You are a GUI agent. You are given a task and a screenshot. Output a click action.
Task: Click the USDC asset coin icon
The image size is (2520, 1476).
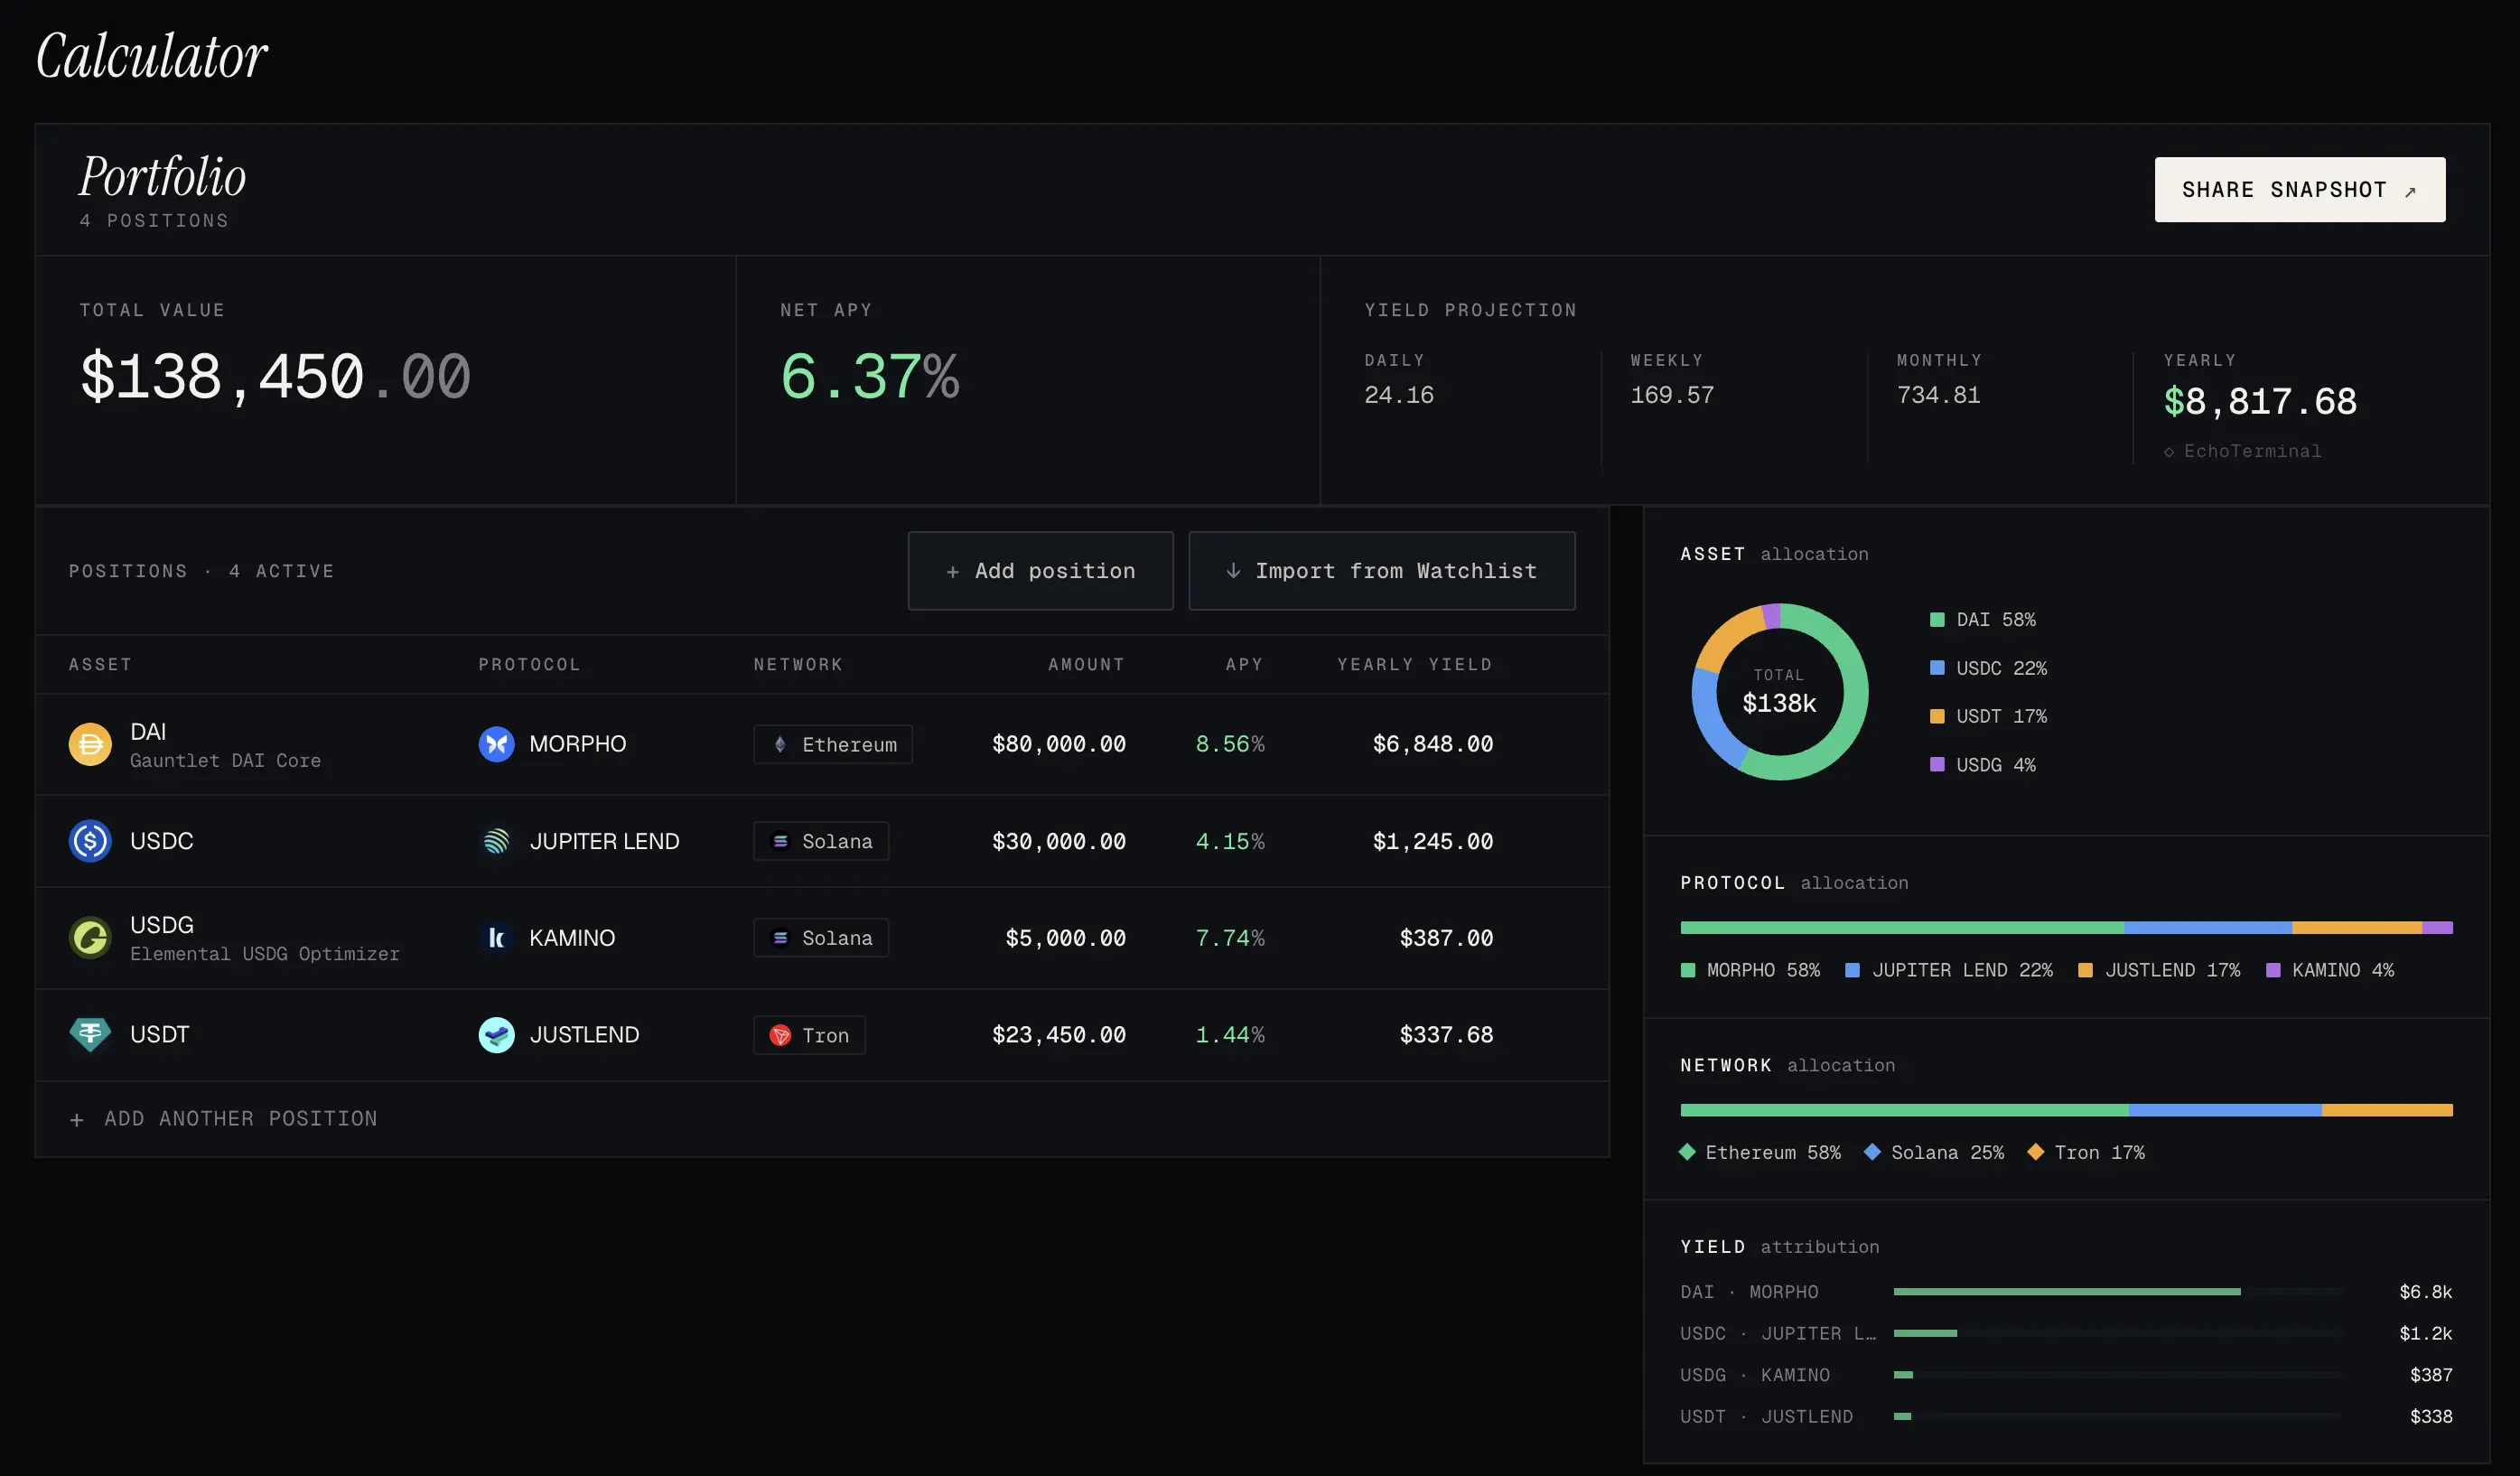tap(90, 841)
